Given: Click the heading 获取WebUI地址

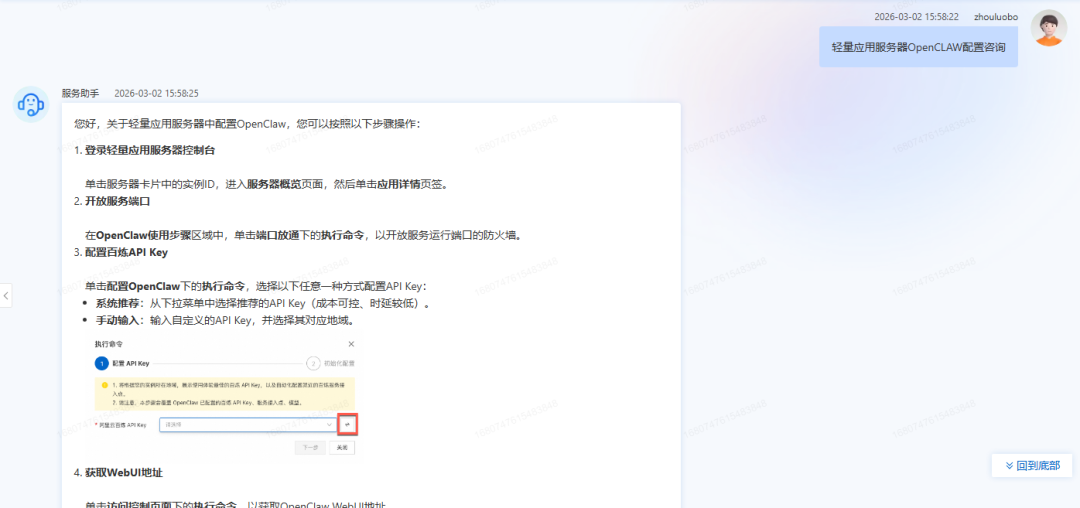Looking at the screenshot, I should coord(124,473).
